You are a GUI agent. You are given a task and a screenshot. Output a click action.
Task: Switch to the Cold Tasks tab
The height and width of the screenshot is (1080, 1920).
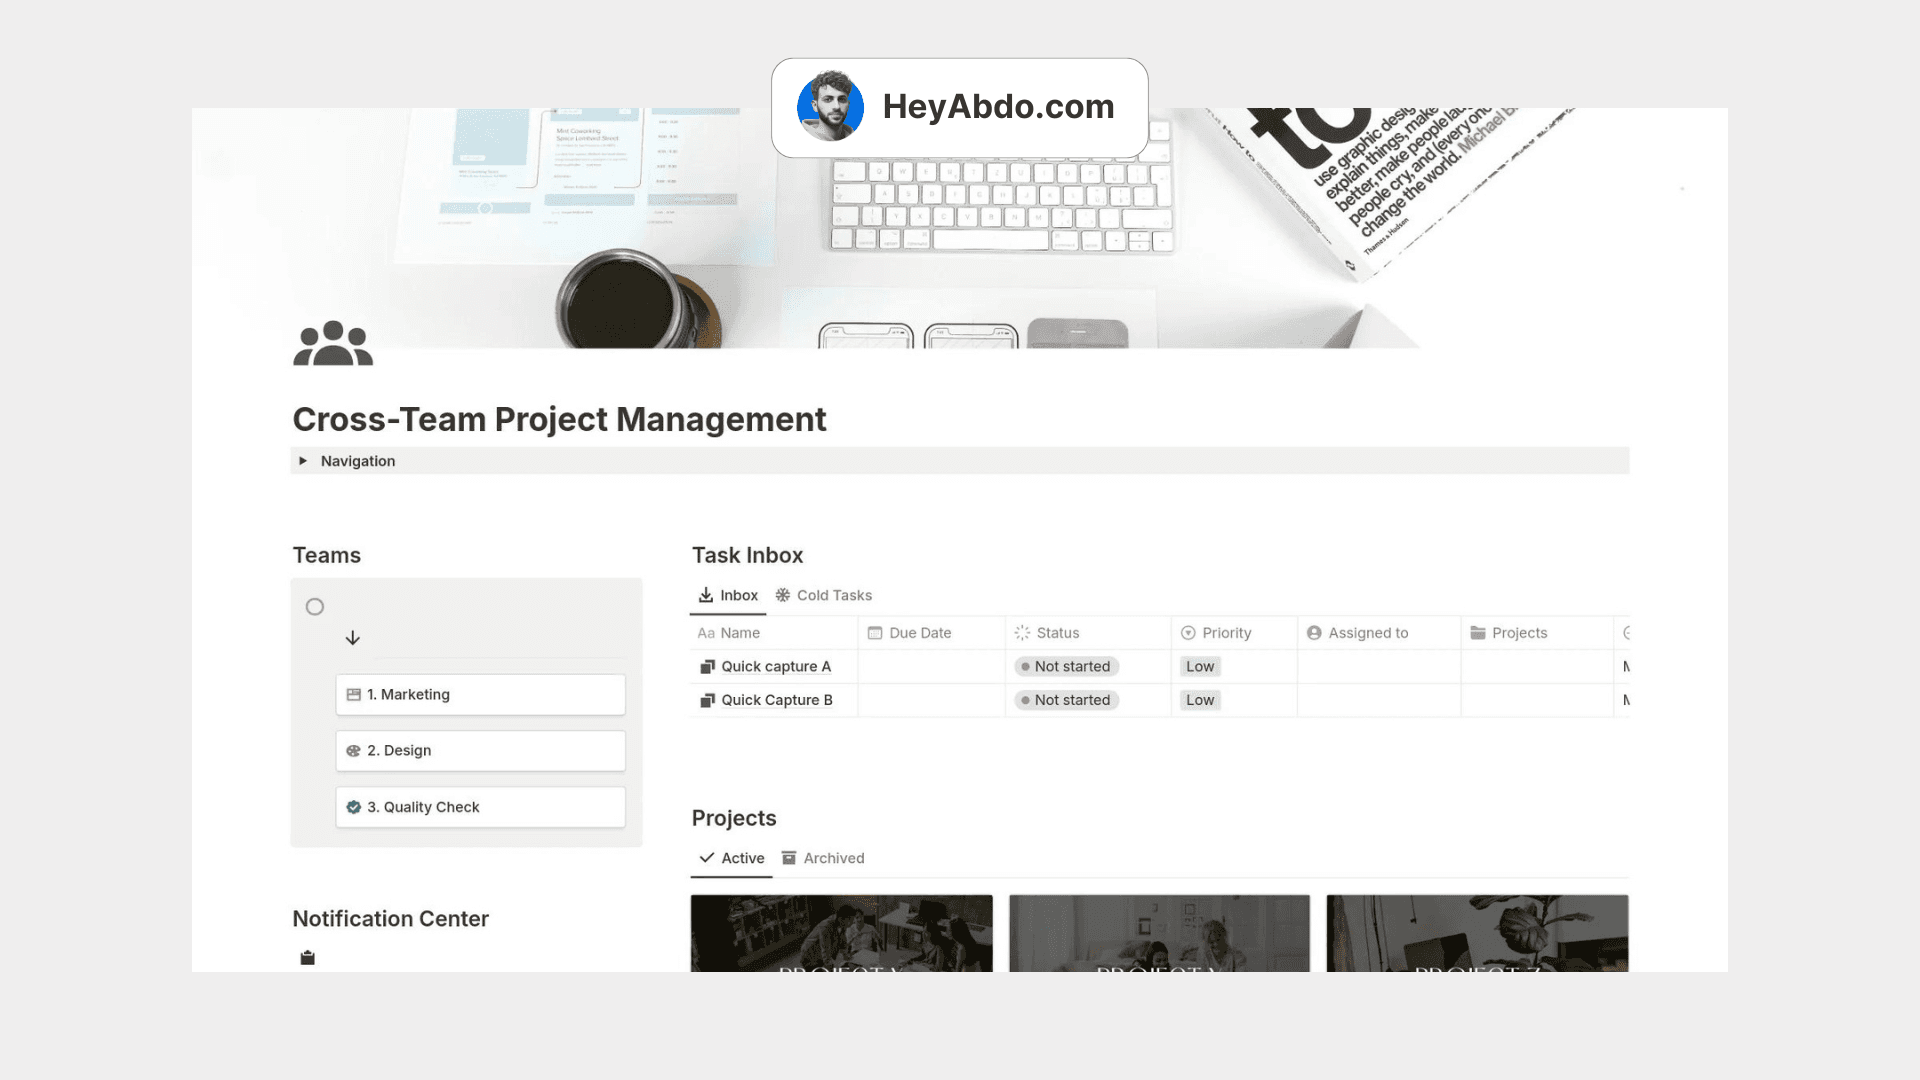[835, 595]
